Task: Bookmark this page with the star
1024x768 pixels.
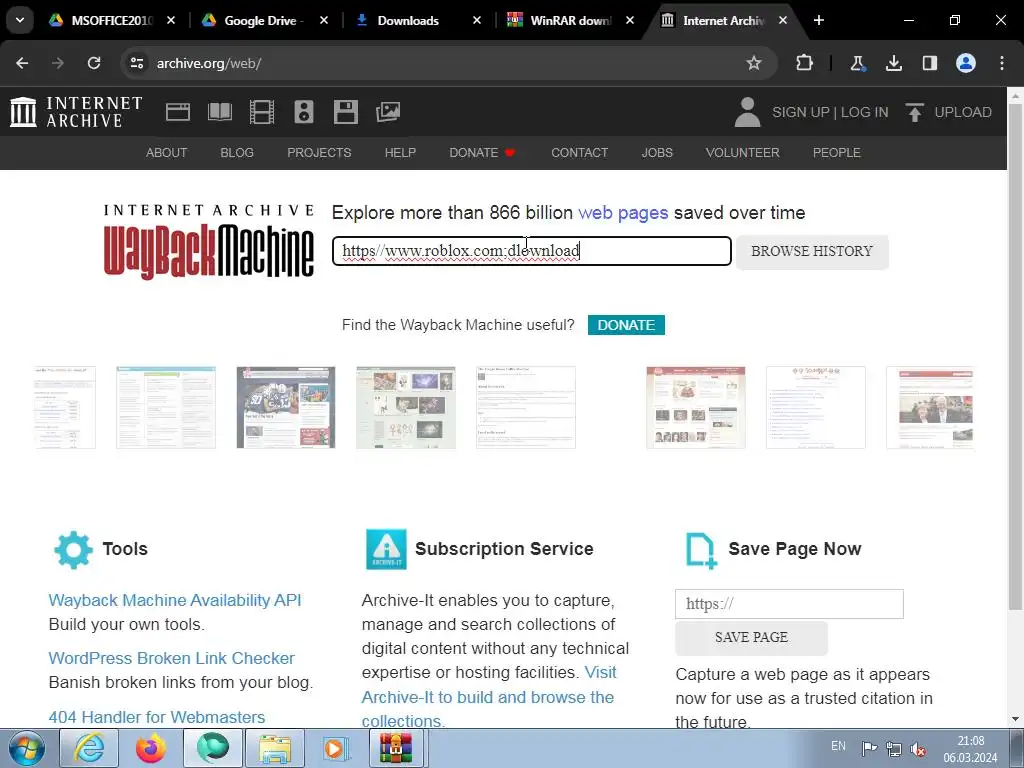Action: point(754,63)
